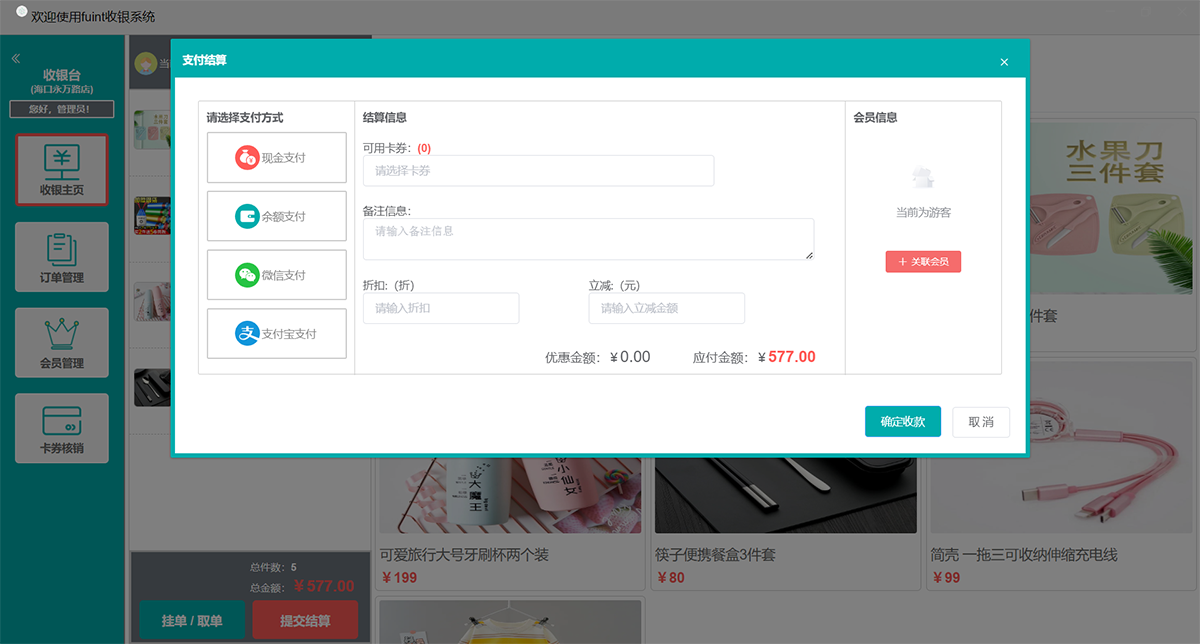Cancel the dialog with 取消 button
This screenshot has height=644, width=1200.
981,421
